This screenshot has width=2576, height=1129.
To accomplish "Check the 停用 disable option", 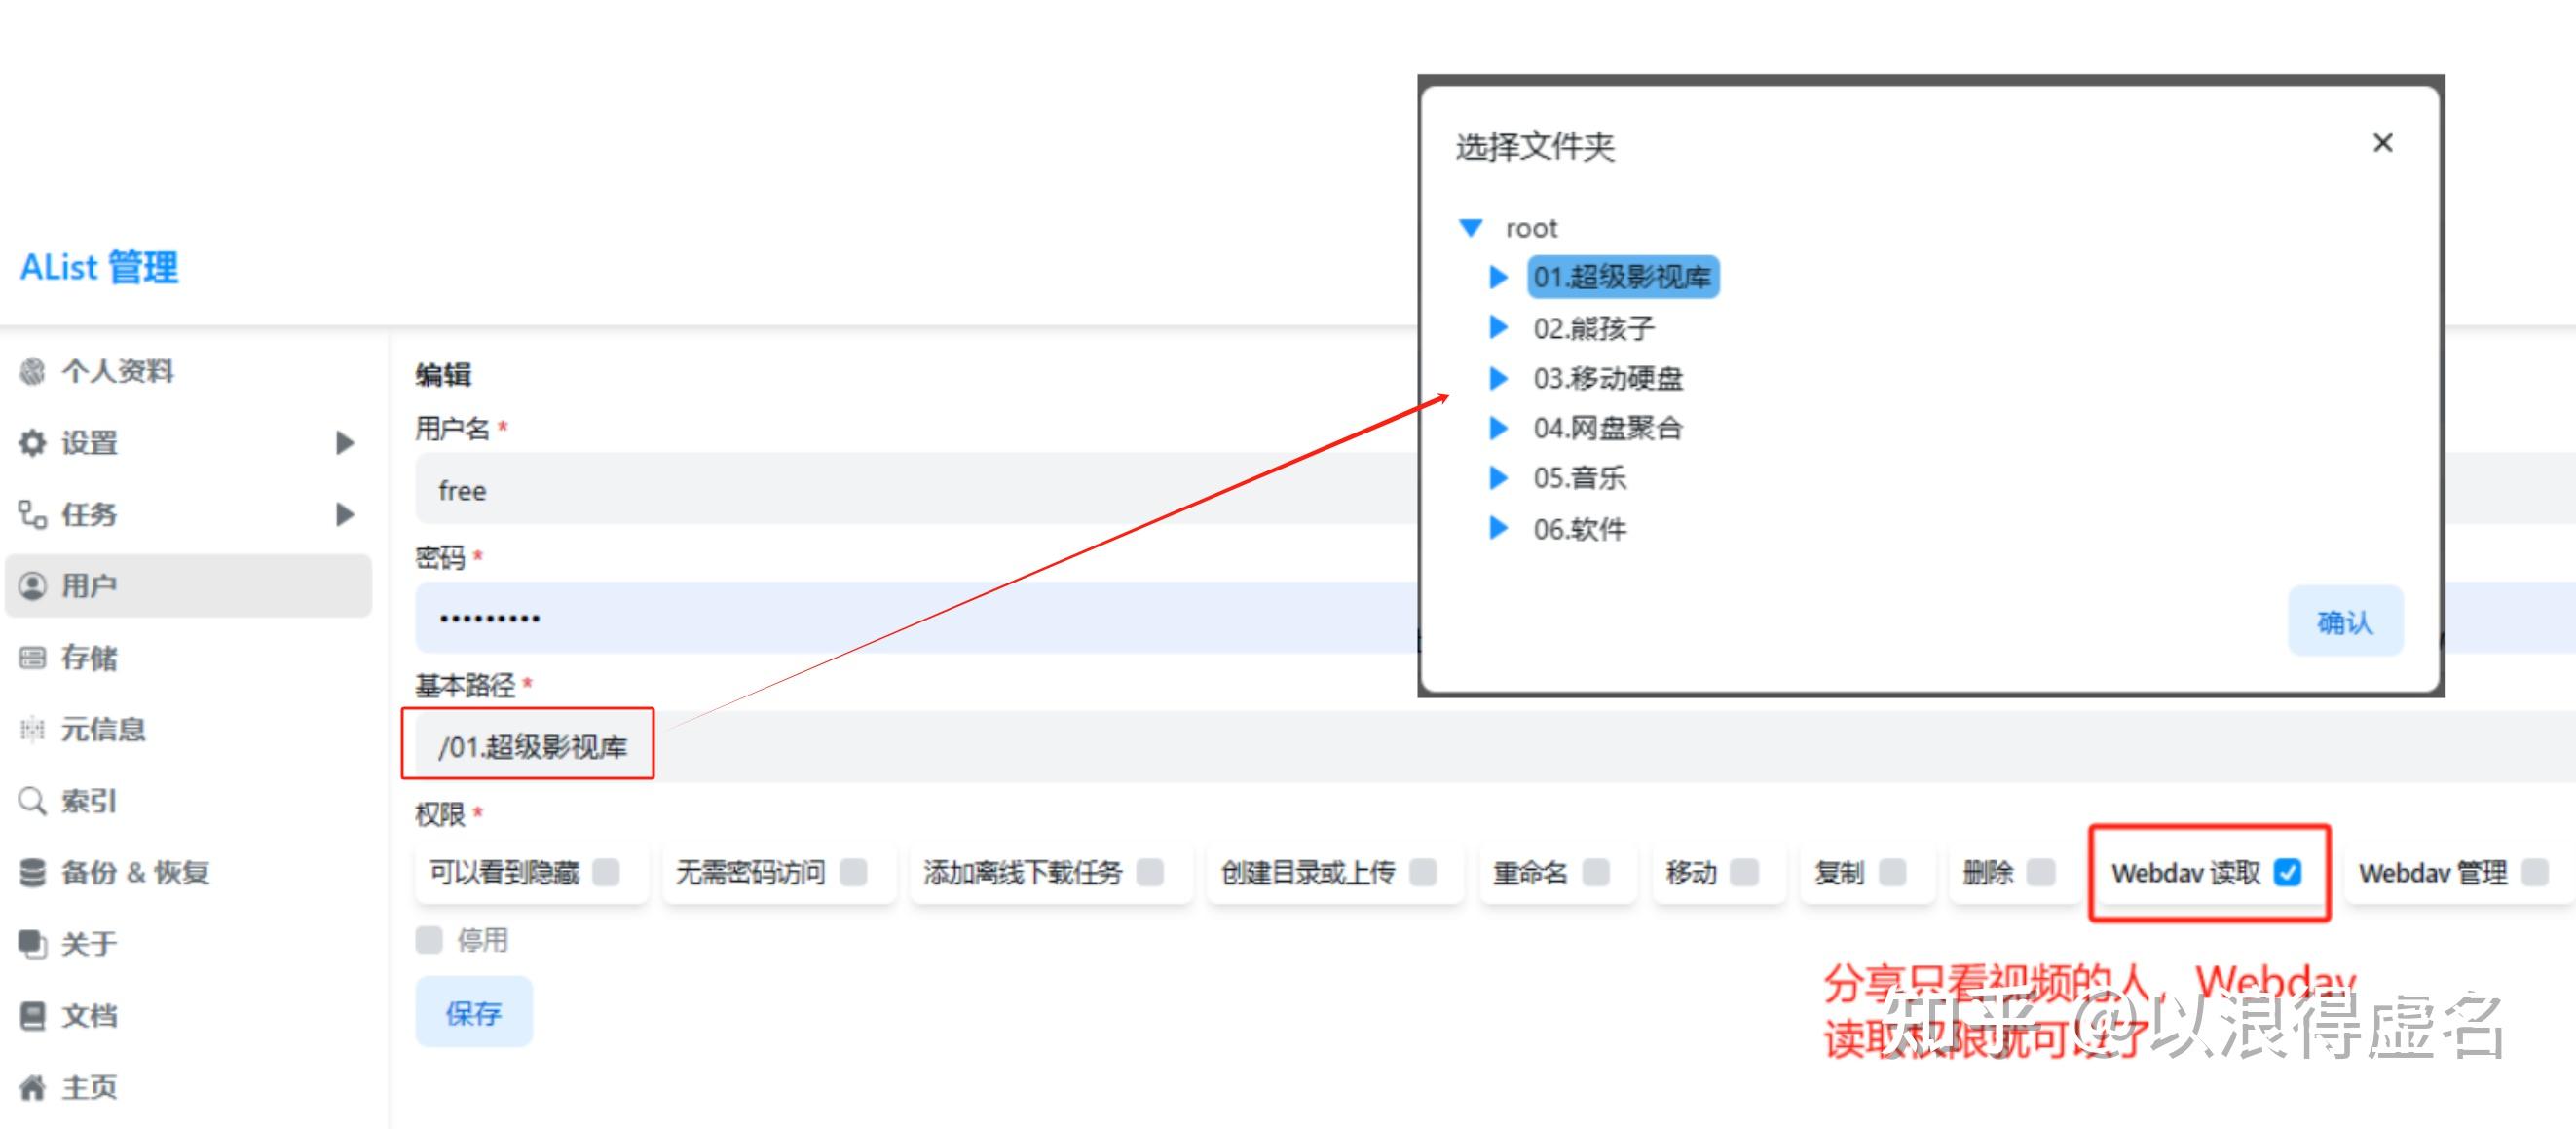I will [428, 940].
